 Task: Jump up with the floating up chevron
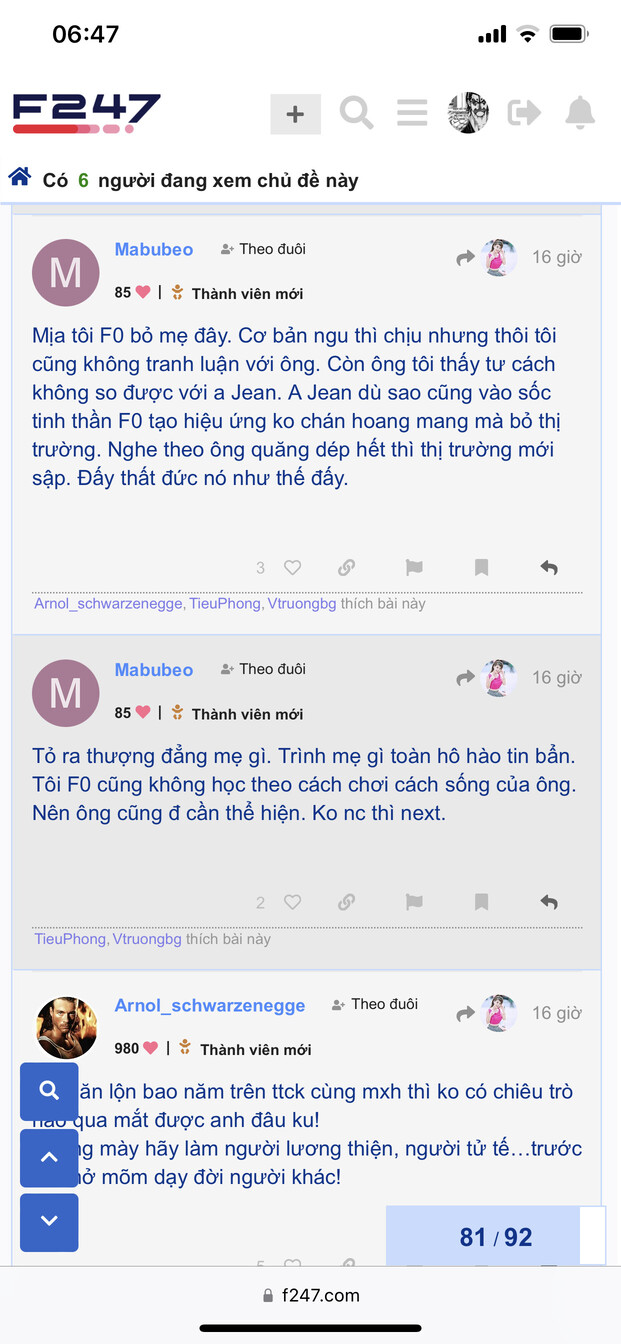49,1158
